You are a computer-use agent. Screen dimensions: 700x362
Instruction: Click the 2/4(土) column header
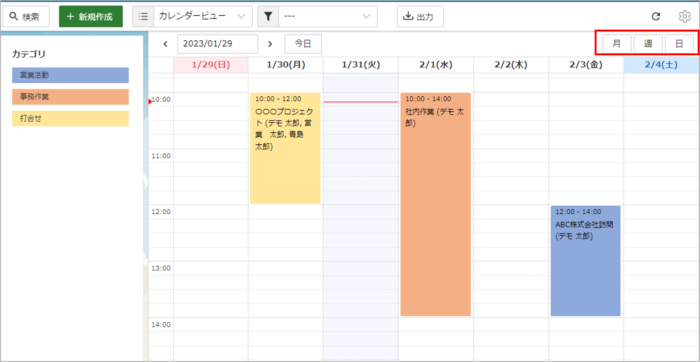tap(662, 65)
